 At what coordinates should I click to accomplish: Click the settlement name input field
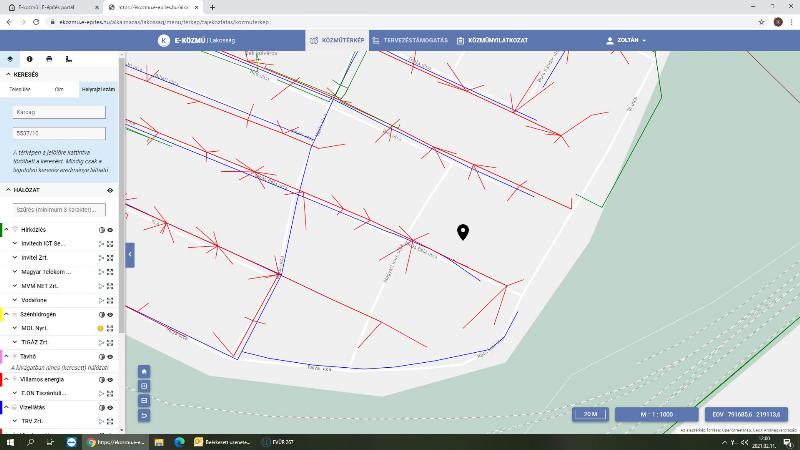coord(59,112)
